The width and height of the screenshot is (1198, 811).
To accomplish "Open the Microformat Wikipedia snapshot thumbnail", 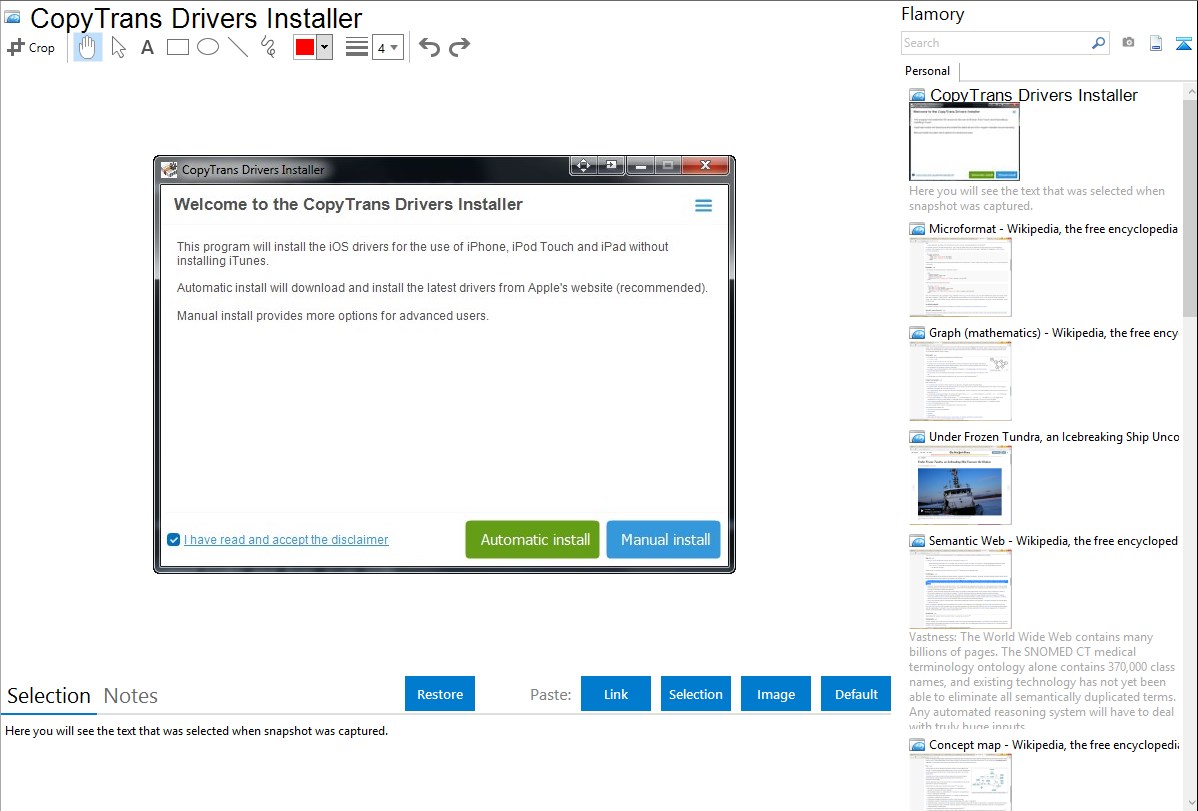I will pyautogui.click(x=960, y=277).
